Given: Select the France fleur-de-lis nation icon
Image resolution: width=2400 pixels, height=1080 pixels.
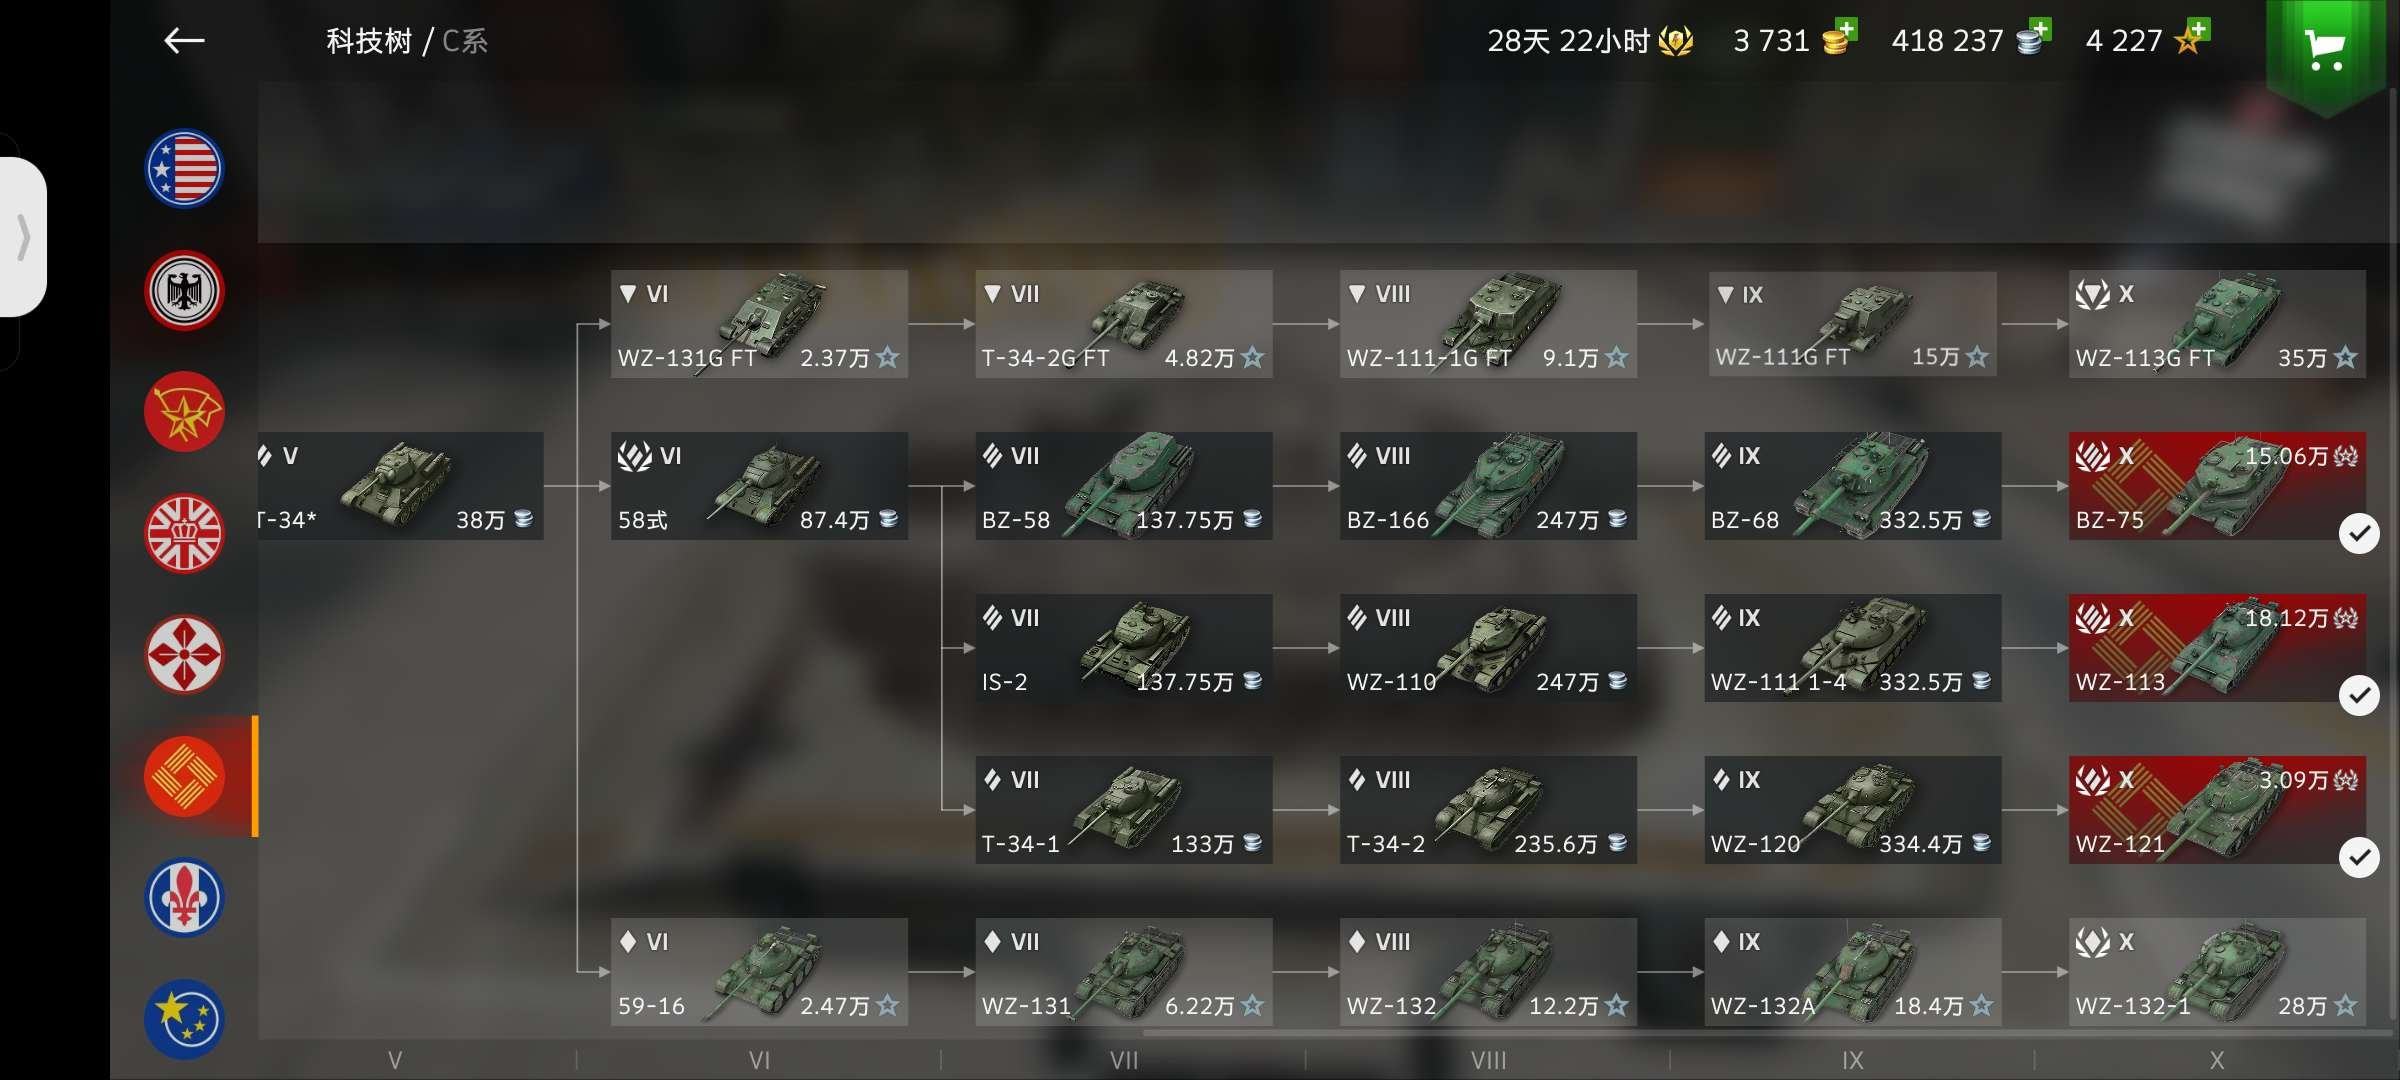Looking at the screenshot, I should coord(185,898).
